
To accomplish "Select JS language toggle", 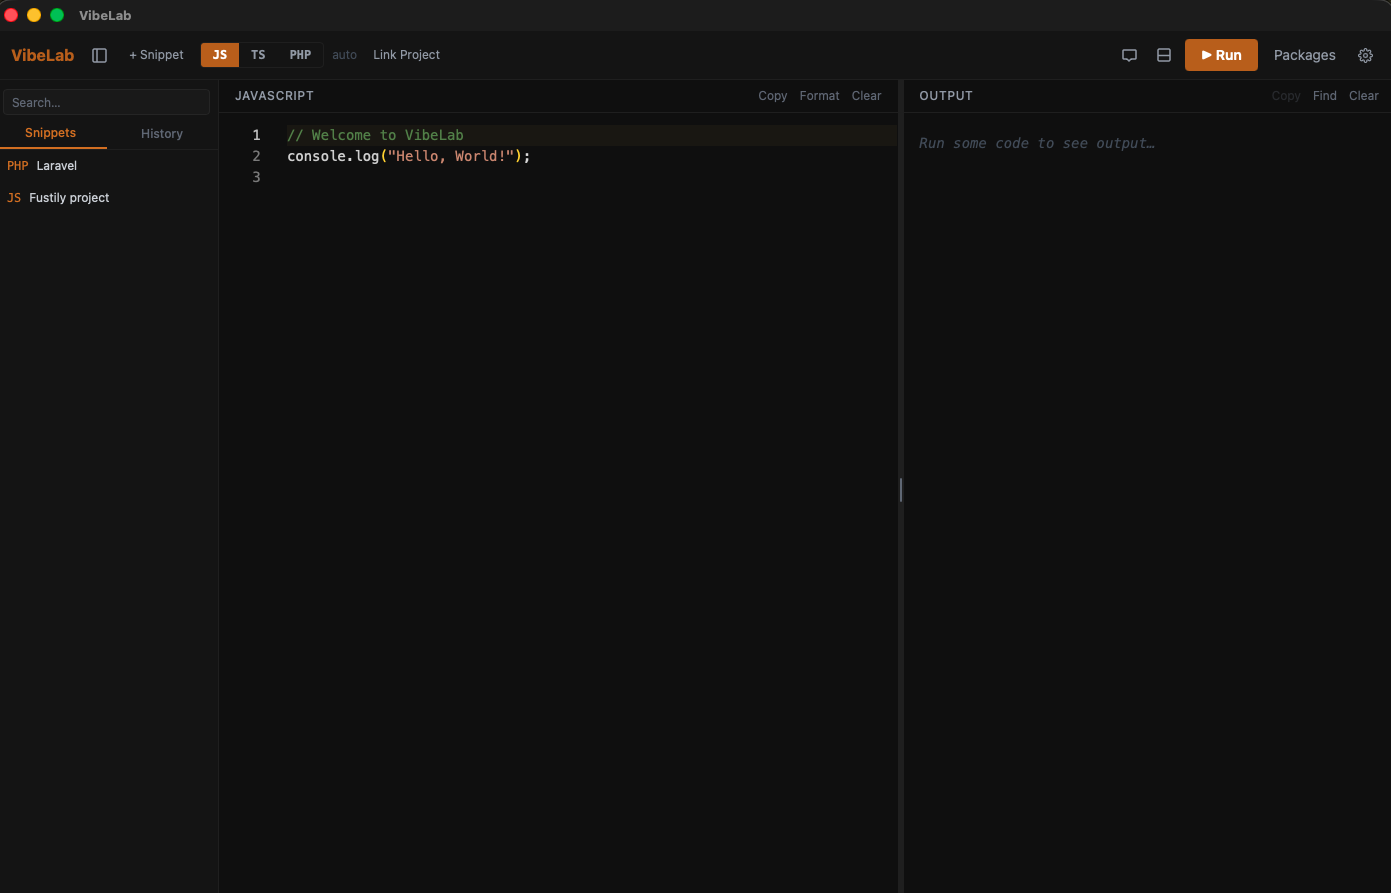I will [x=220, y=55].
